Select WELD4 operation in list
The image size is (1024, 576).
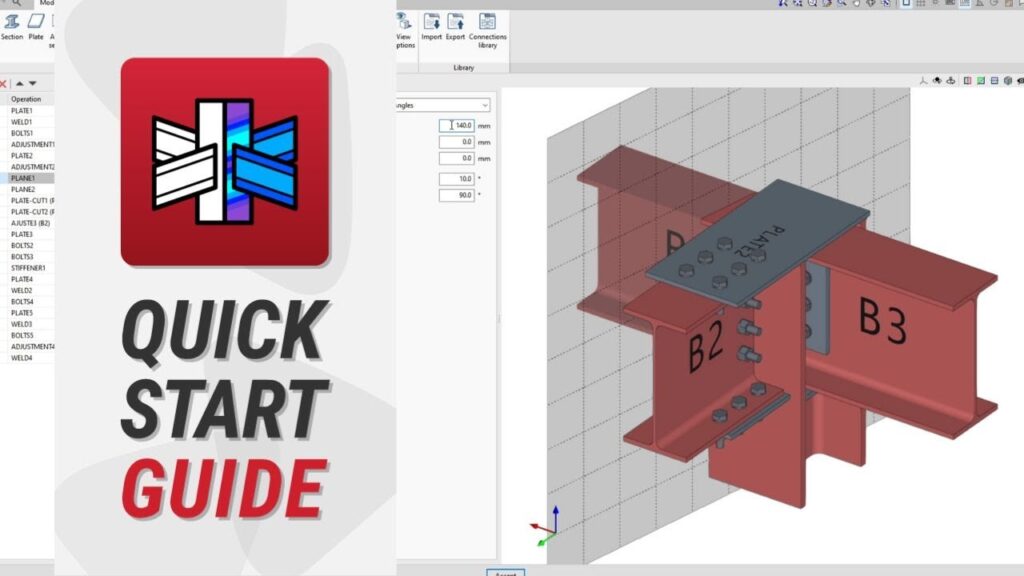point(22,358)
